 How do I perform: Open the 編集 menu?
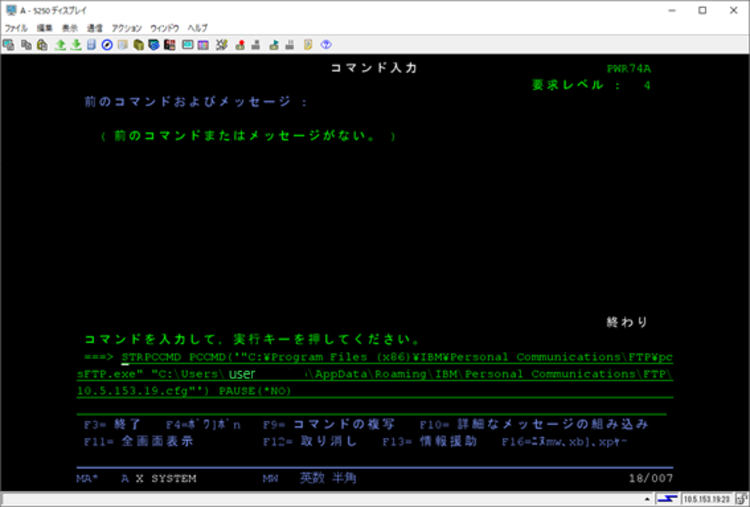tap(45, 28)
